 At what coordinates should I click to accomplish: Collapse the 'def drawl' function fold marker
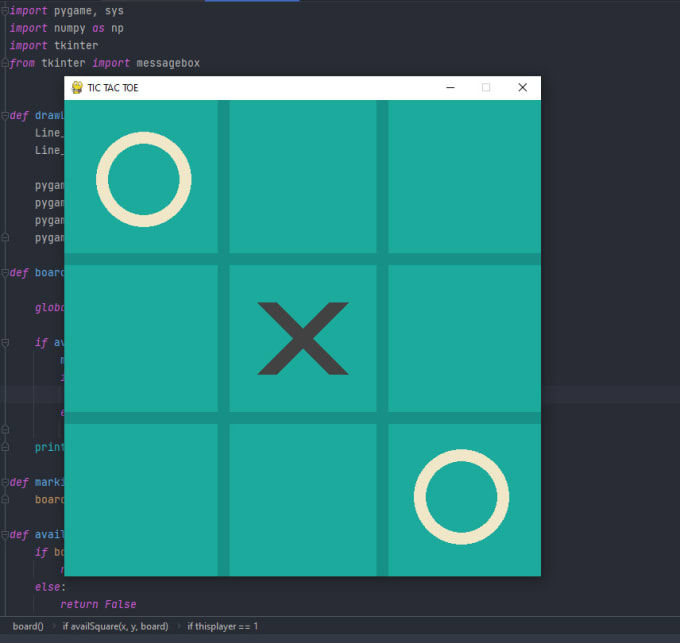[x=5, y=115]
